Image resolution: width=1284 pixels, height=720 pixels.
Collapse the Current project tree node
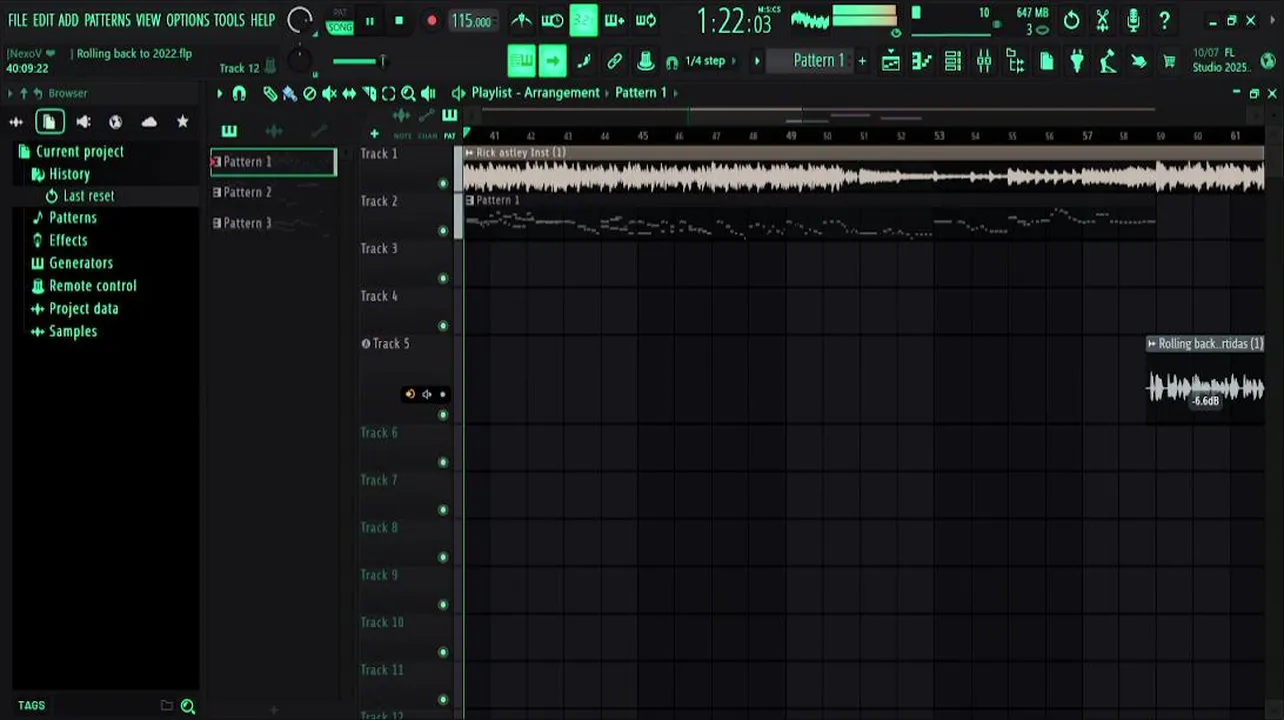pyautogui.click(x=71, y=152)
